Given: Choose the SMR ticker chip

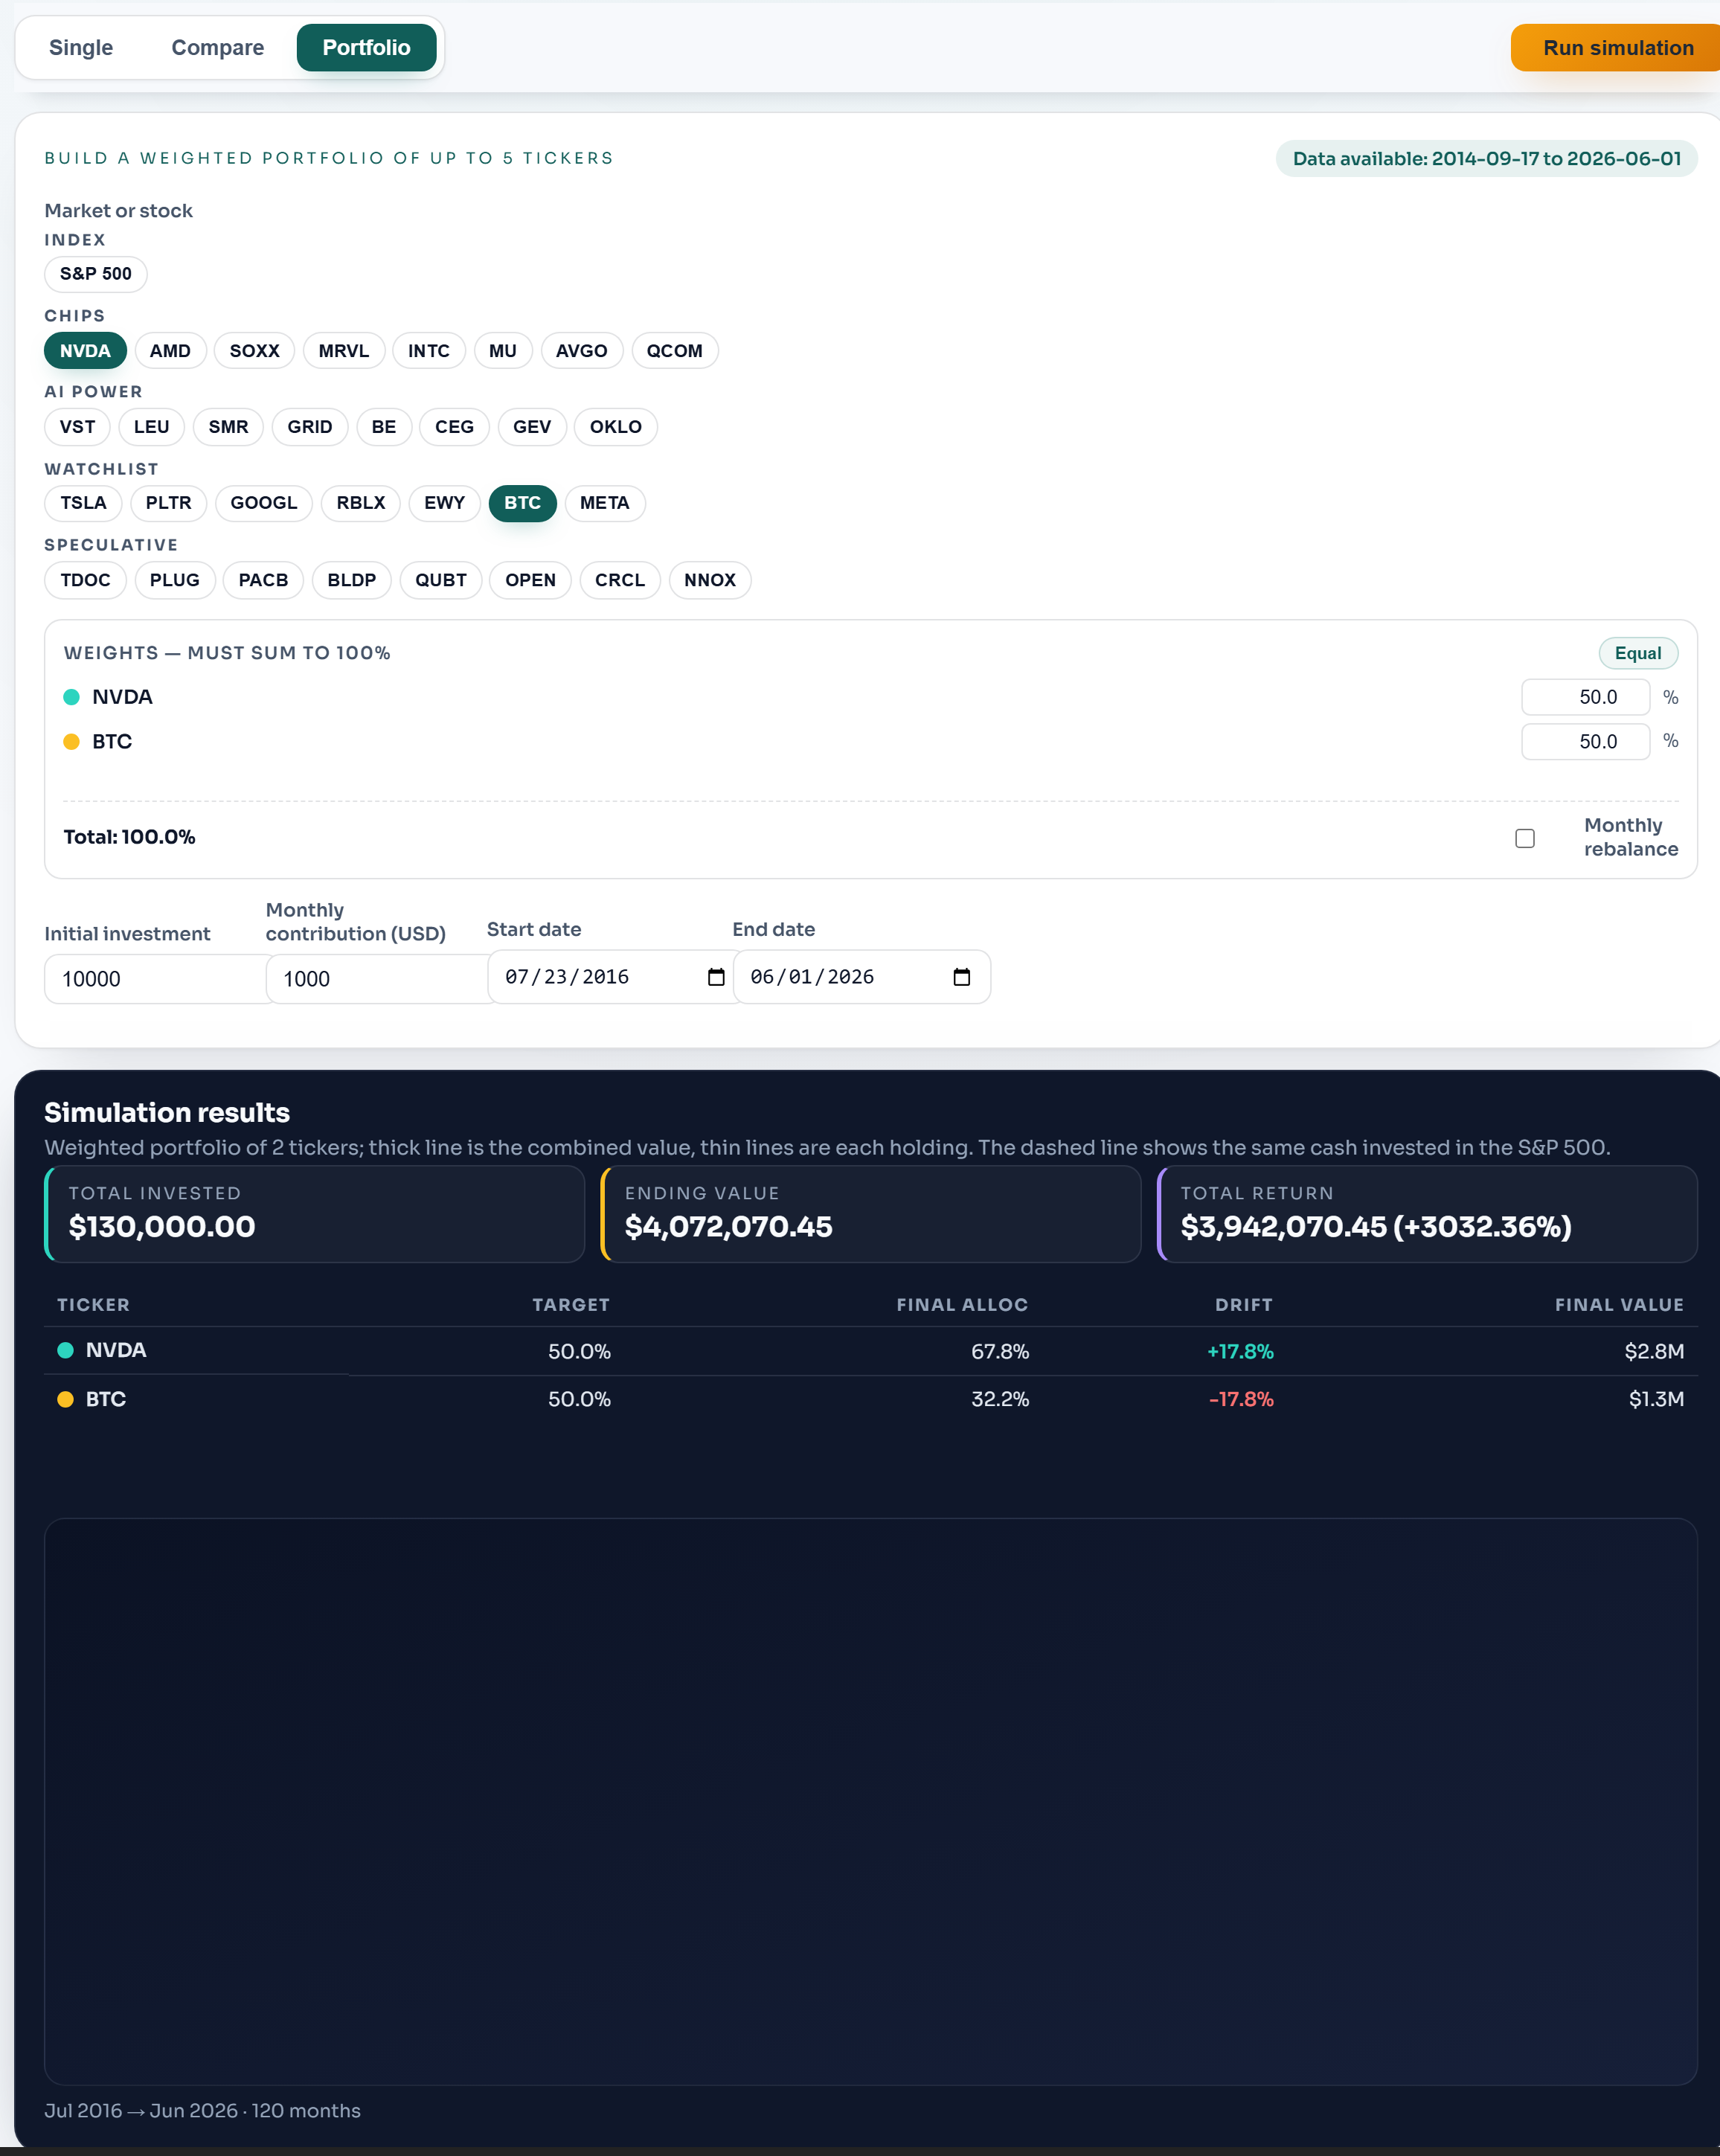Looking at the screenshot, I should 228,427.
